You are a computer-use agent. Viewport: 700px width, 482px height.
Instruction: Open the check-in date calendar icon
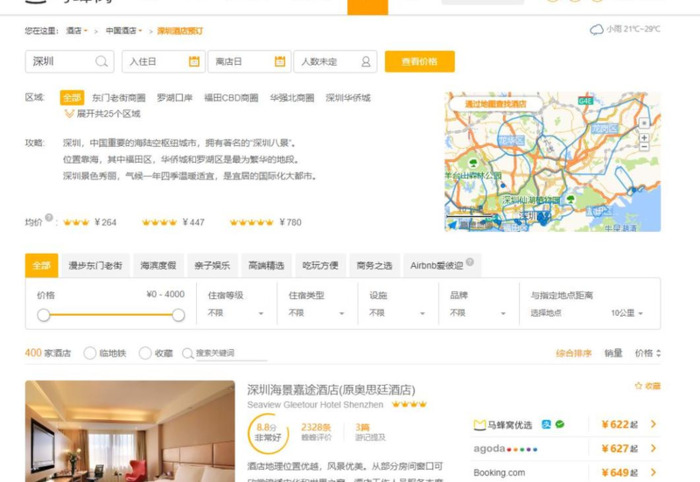[194, 61]
